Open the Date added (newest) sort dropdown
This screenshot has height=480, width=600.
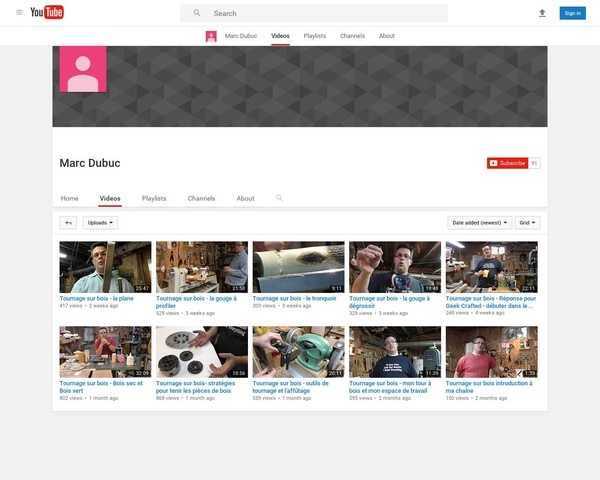479,223
